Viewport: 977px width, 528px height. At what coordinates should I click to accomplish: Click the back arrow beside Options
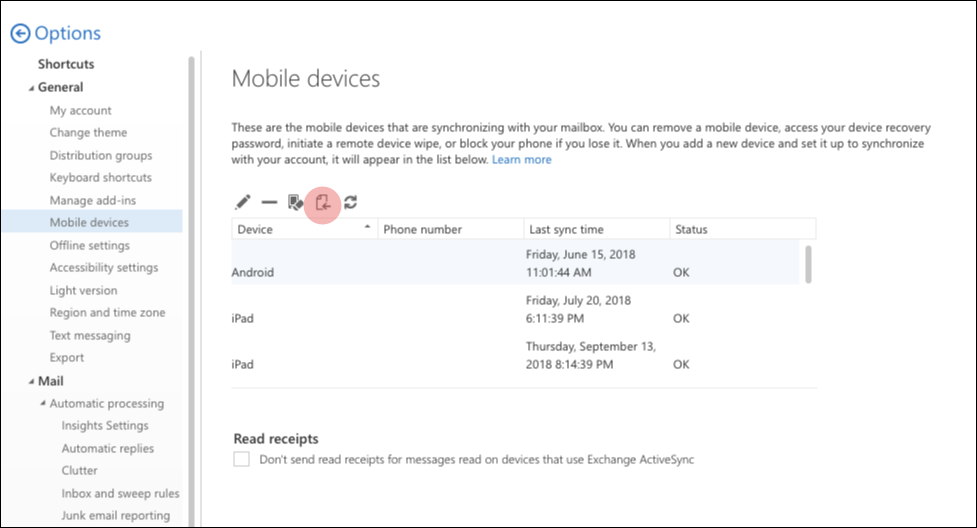click(20, 33)
